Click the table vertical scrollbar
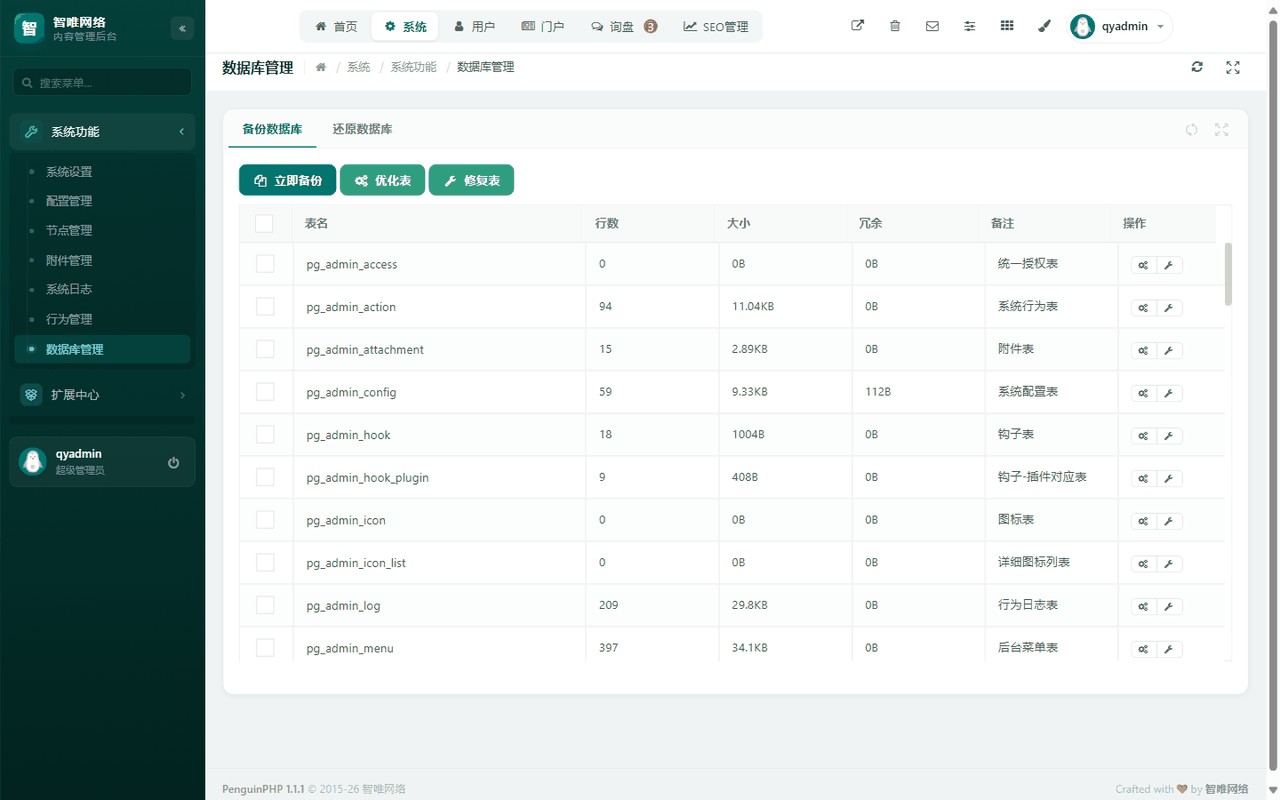 1228,274
